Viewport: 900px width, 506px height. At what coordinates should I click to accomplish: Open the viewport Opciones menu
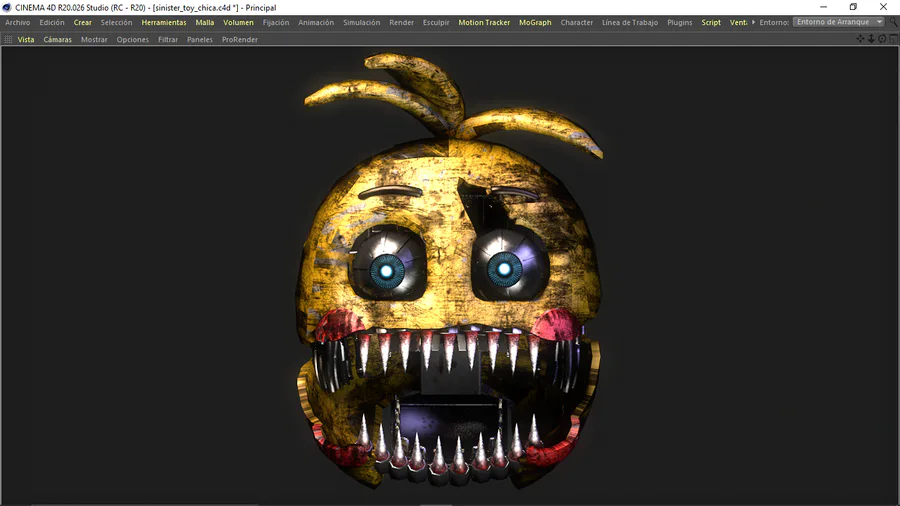coord(133,40)
